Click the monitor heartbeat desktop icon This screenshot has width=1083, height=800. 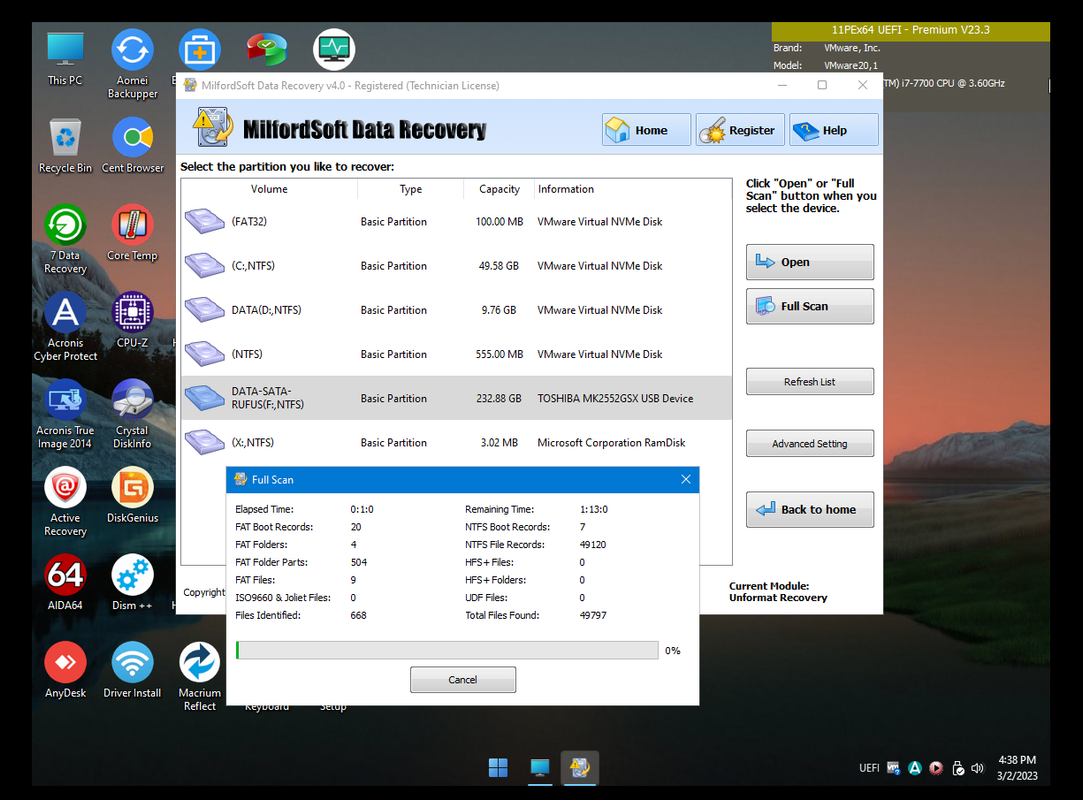pos(334,50)
